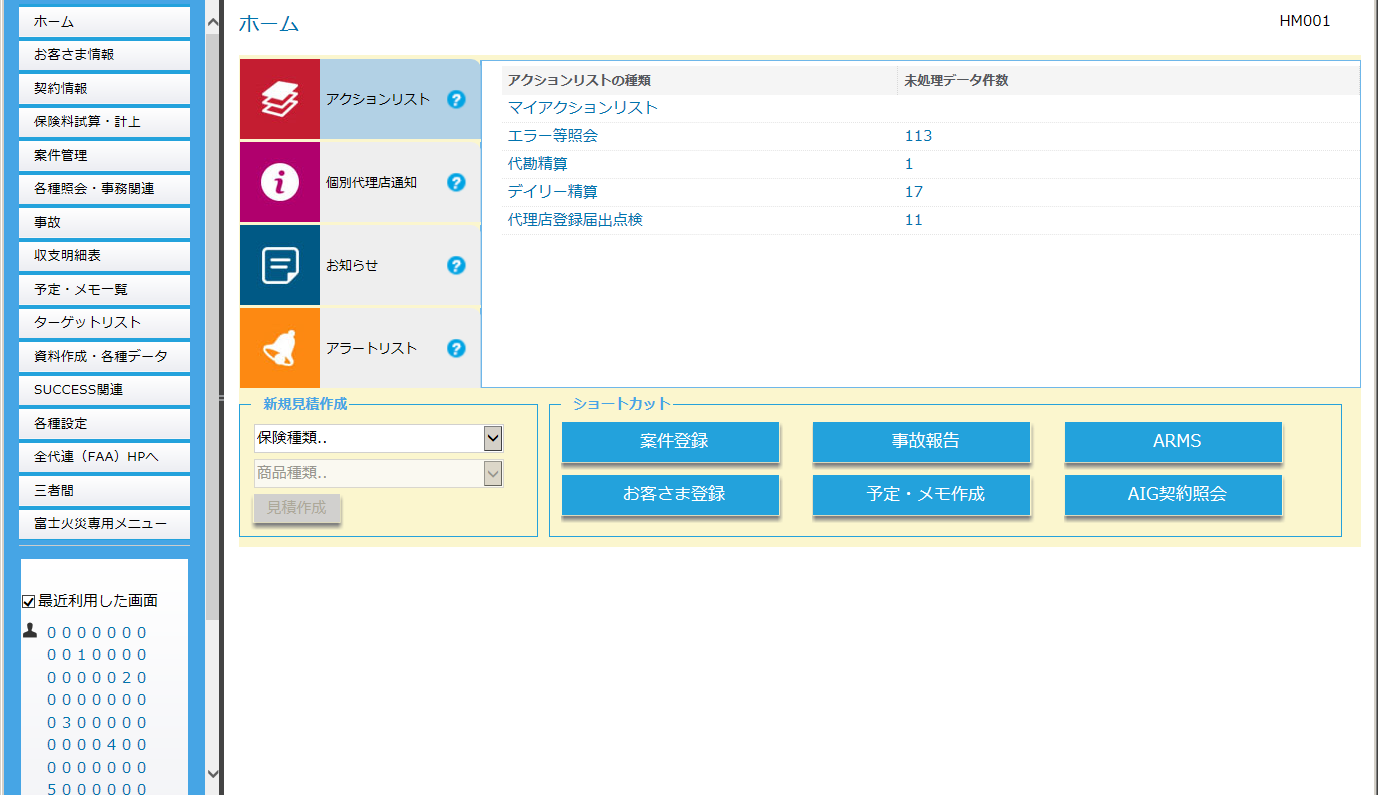Click the blue note icon for お知らせ
1378x795 pixels.
pyautogui.click(x=280, y=265)
